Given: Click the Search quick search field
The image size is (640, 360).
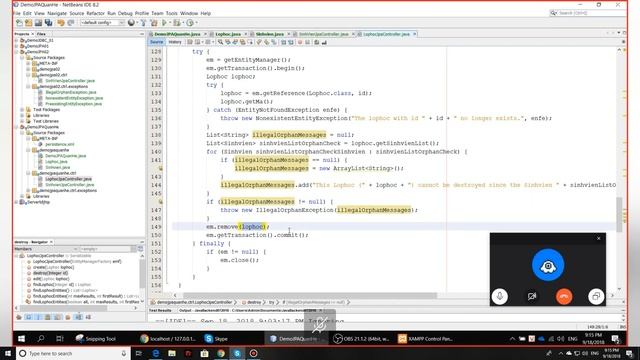Looking at the screenshot, I should (588, 13).
